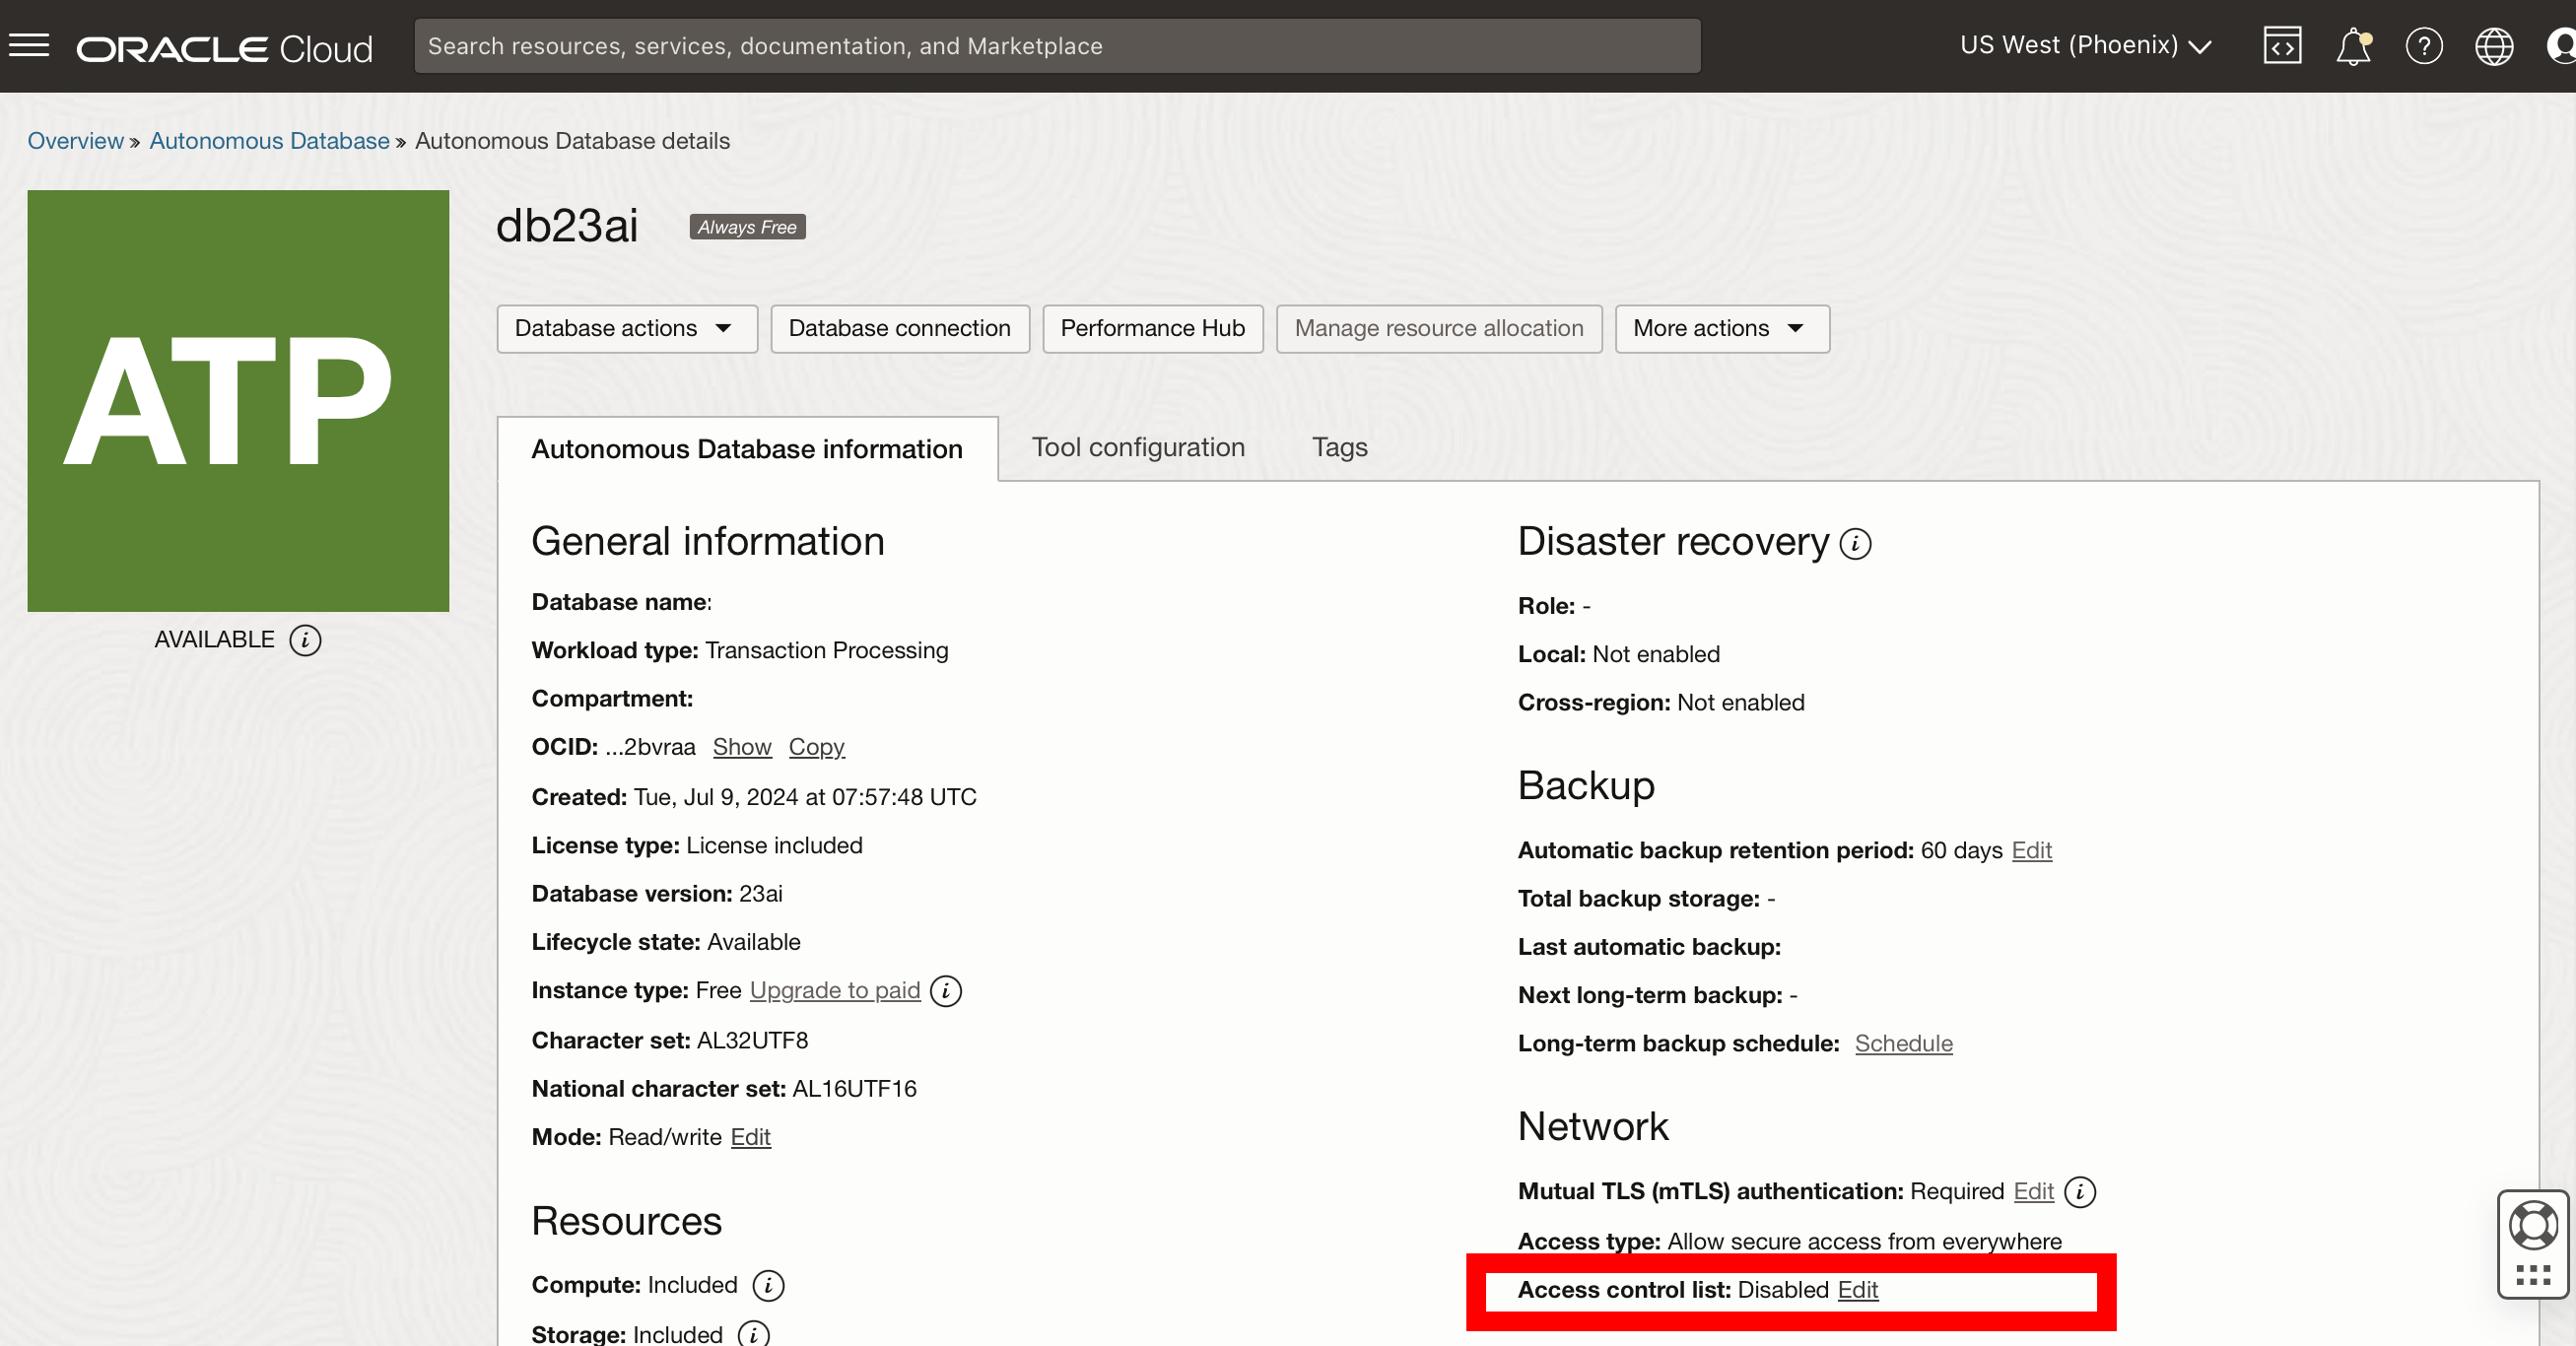Open the hamburger navigation menu
This screenshot has height=1346, width=2576.
(29, 46)
